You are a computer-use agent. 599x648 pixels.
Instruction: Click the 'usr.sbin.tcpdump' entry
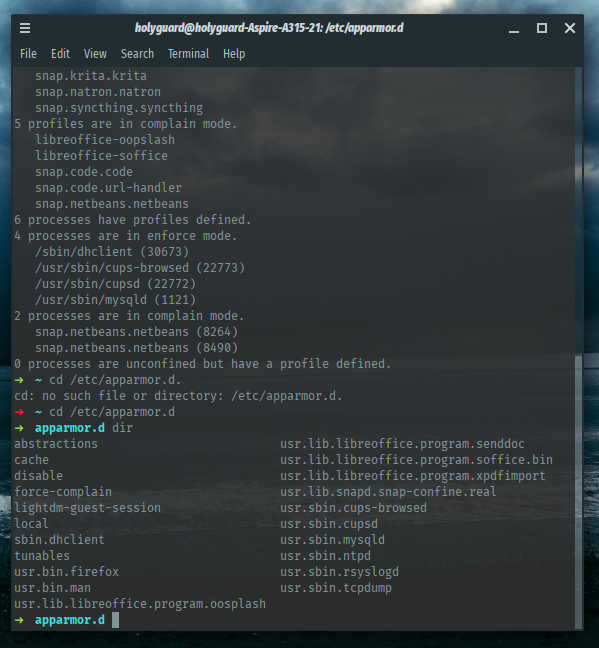click(336, 588)
